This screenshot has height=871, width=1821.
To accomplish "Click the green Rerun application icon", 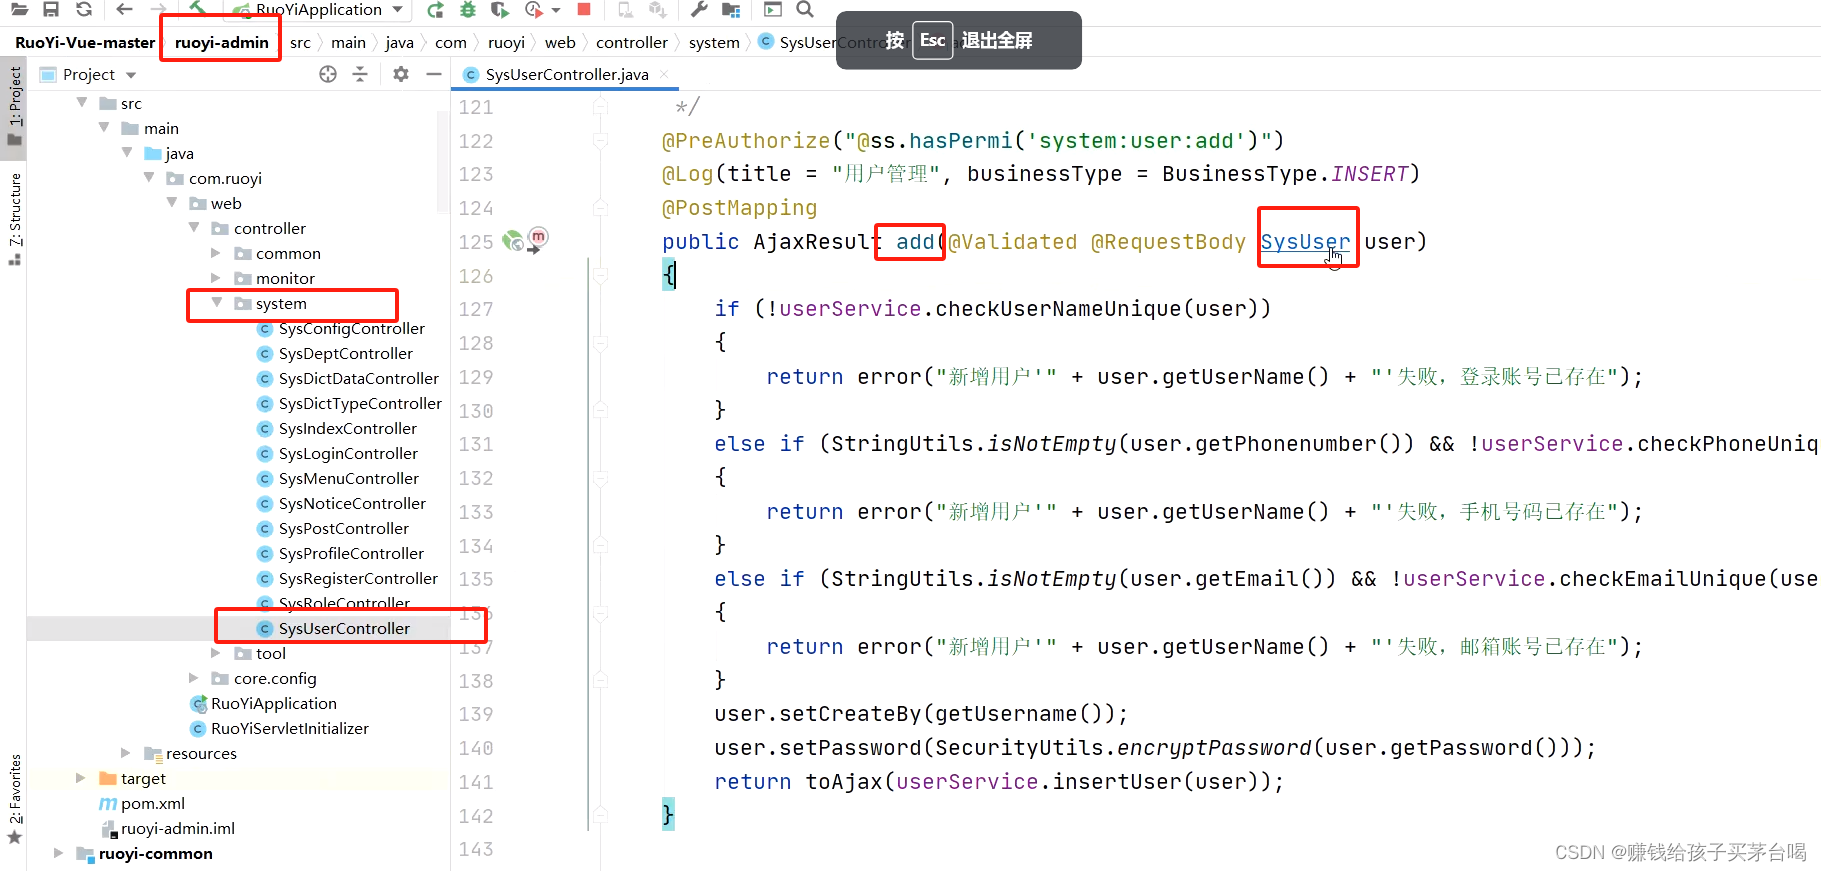I will (x=435, y=9).
